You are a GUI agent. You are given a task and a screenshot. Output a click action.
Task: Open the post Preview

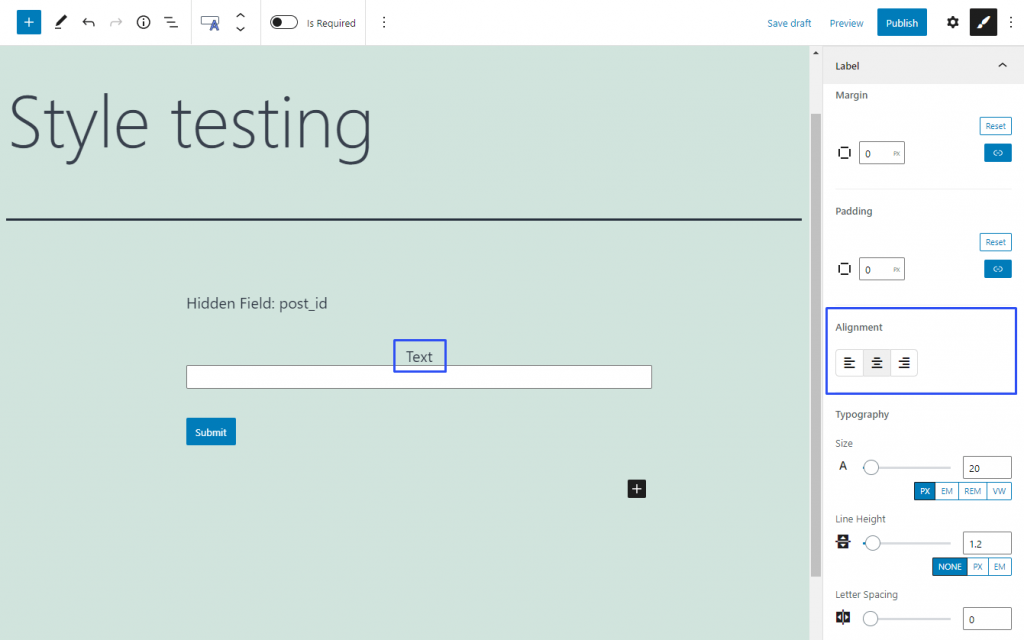(846, 23)
